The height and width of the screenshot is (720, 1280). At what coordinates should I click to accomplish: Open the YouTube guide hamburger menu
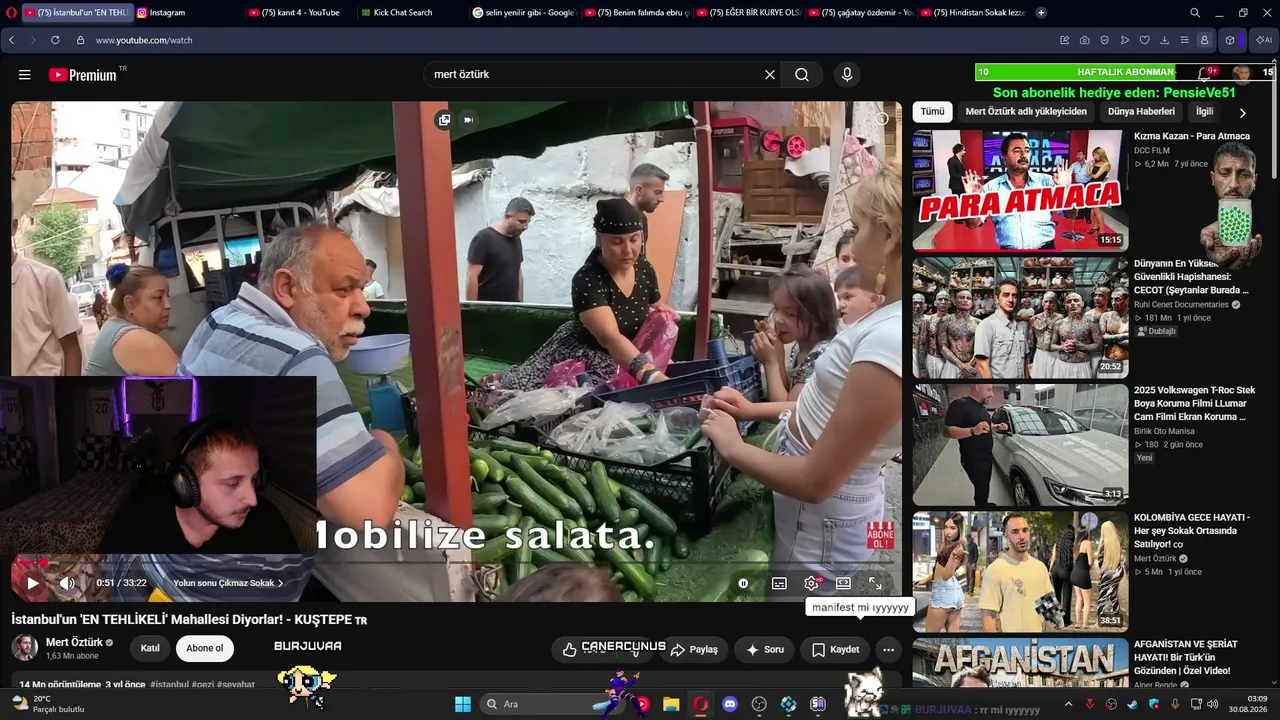[25, 75]
